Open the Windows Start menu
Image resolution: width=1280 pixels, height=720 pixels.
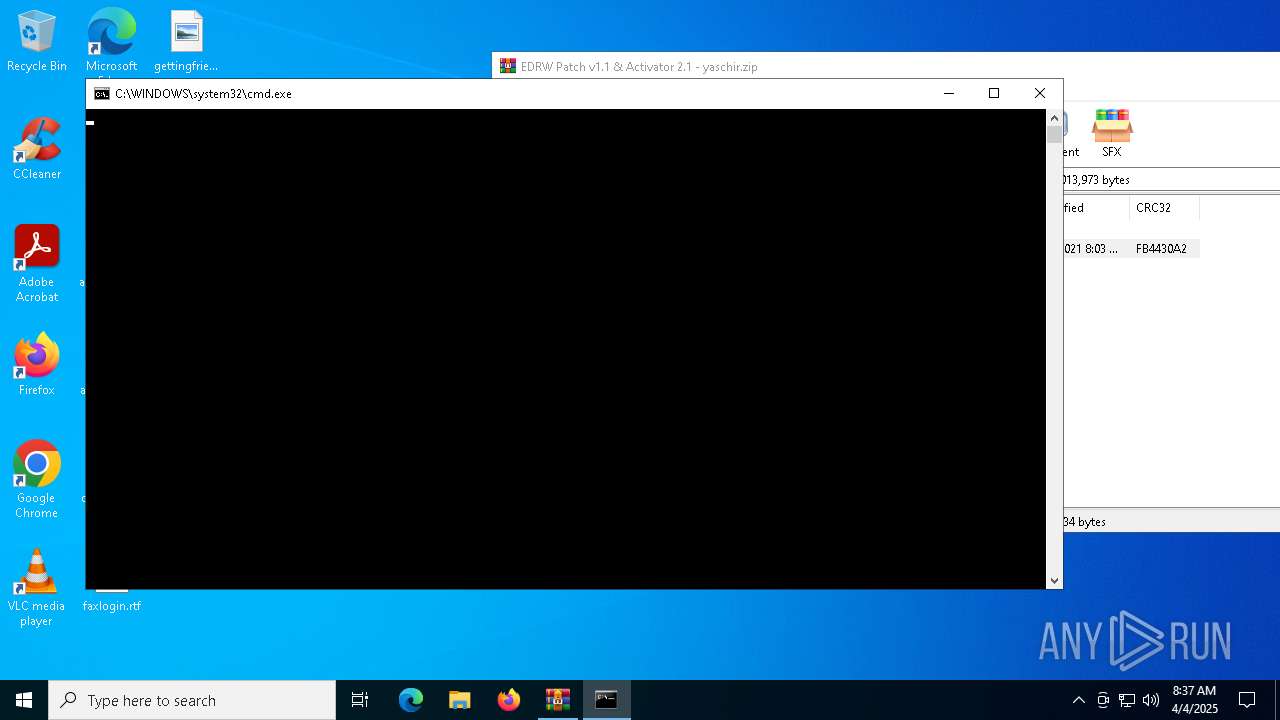24,700
